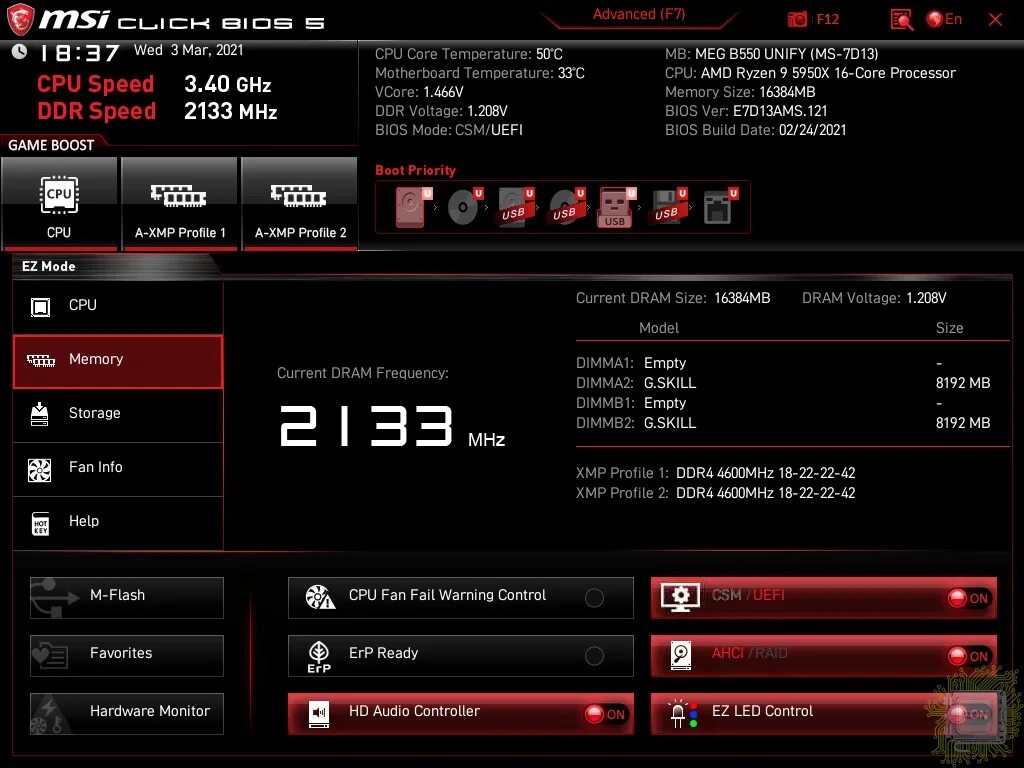Select the USB floppy boot device icon

pyautogui.click(x=668, y=207)
